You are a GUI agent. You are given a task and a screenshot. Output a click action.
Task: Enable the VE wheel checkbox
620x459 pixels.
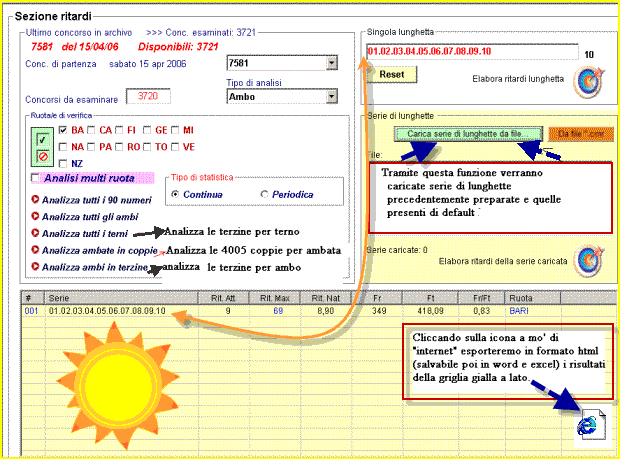point(175,147)
